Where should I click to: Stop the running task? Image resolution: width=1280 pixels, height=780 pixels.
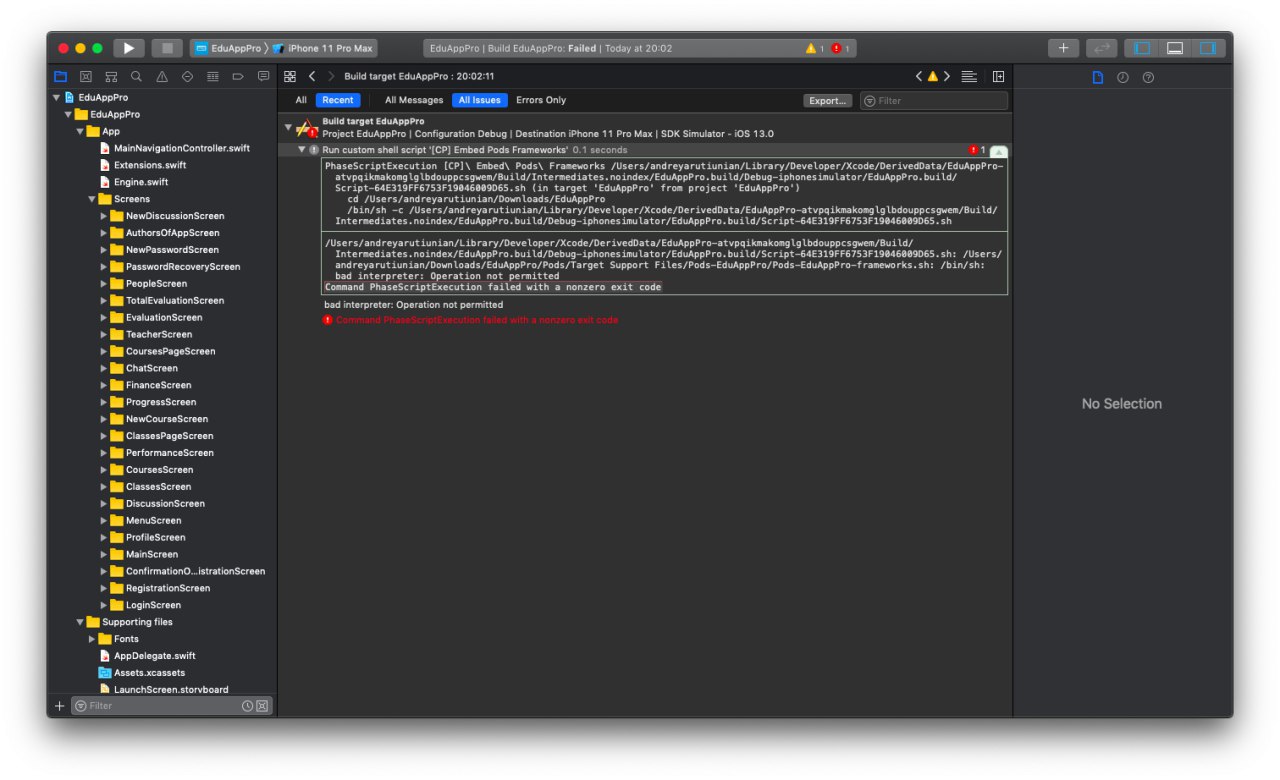tap(167, 48)
